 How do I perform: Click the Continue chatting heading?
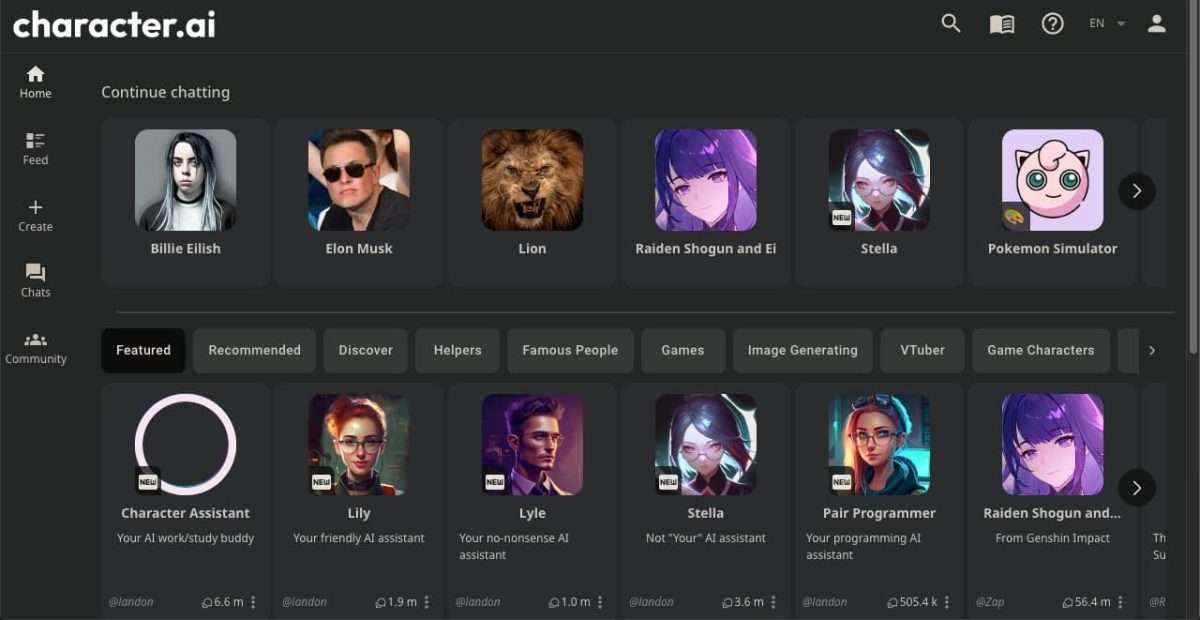pyautogui.click(x=165, y=92)
